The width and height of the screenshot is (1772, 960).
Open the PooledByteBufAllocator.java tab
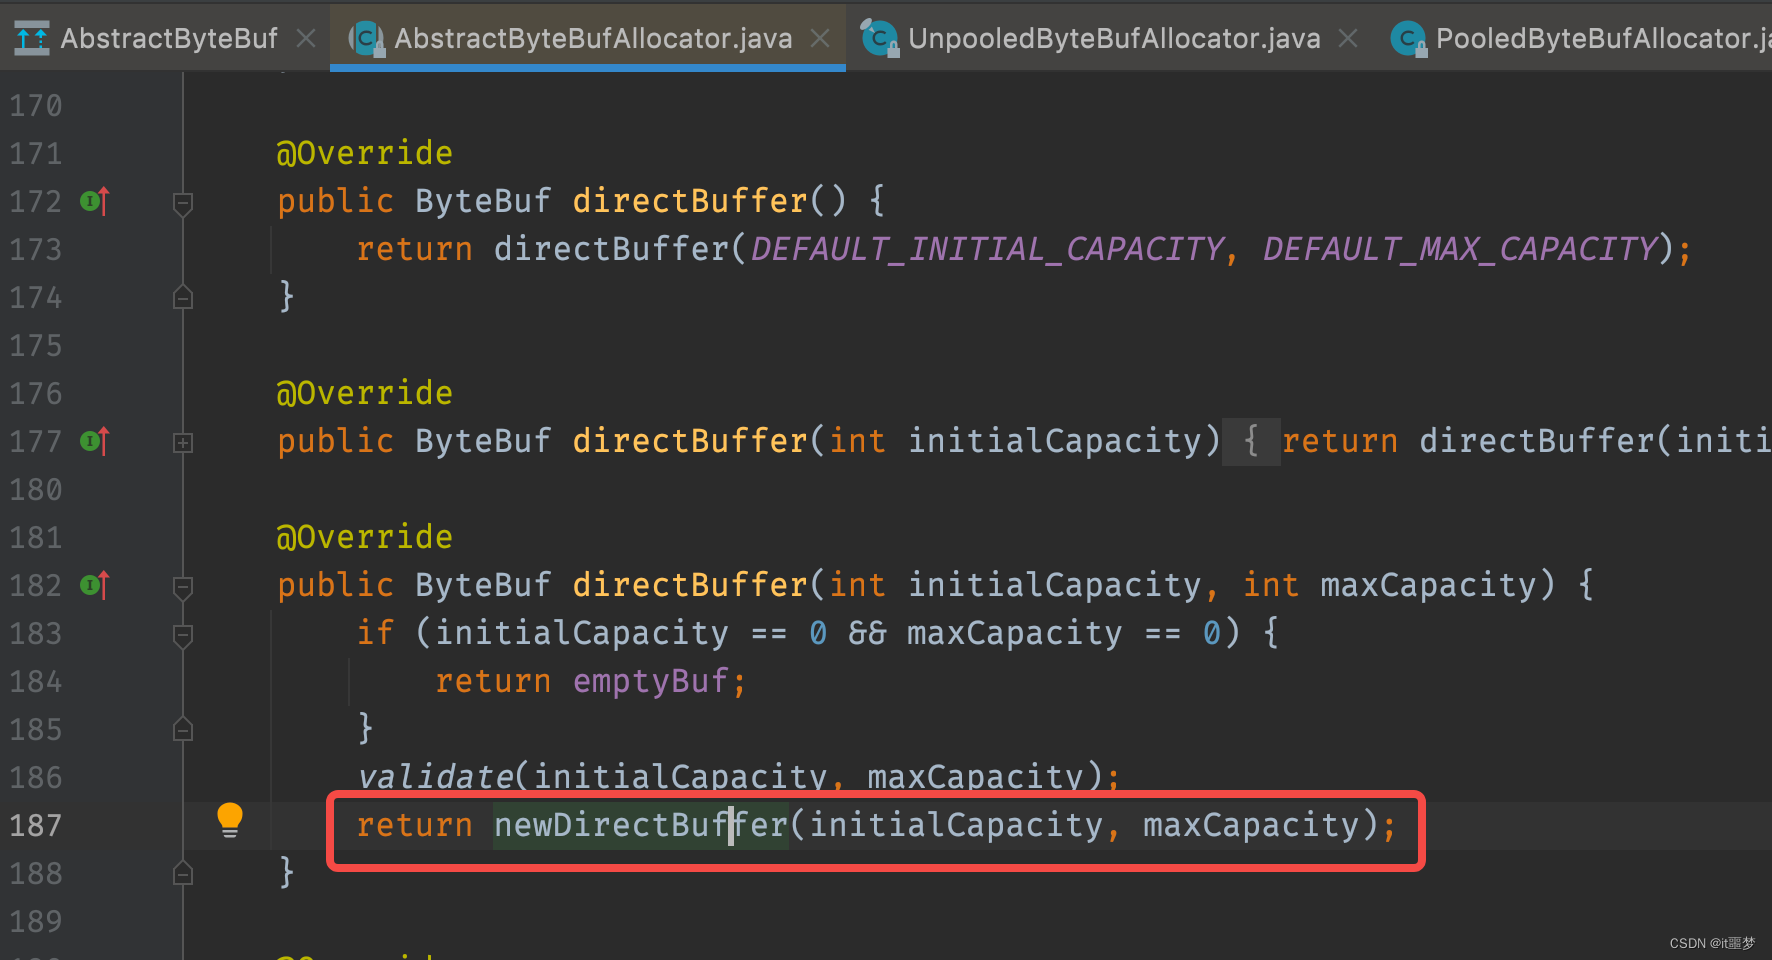coord(1603,38)
